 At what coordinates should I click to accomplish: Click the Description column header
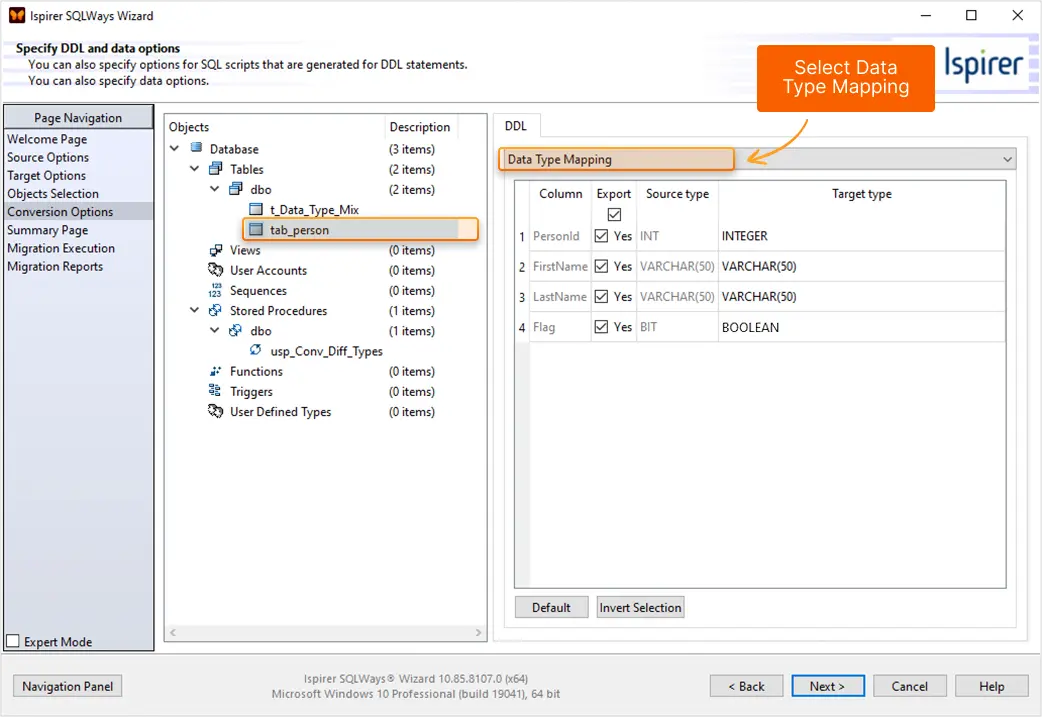[419, 126]
